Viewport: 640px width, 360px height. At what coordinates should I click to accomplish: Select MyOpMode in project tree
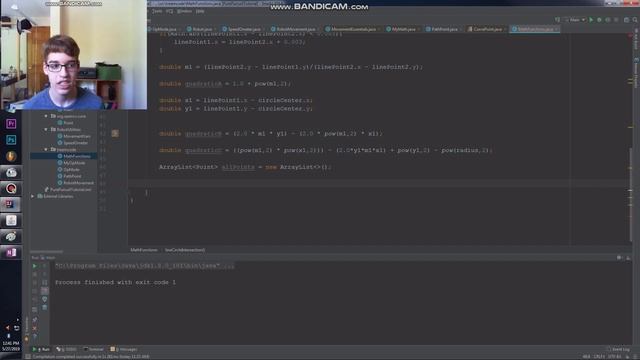pos(71,163)
